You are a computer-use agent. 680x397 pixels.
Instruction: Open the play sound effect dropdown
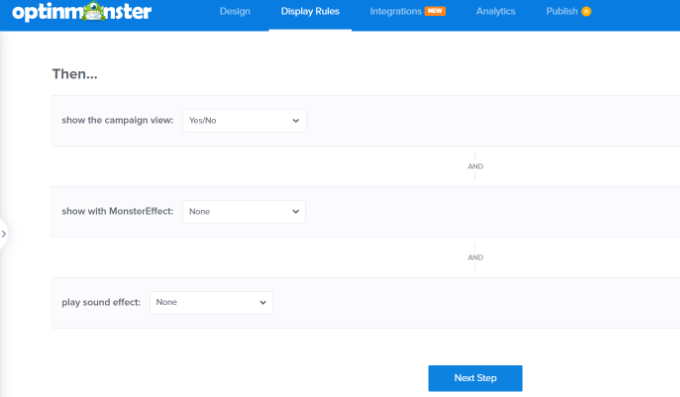click(211, 302)
